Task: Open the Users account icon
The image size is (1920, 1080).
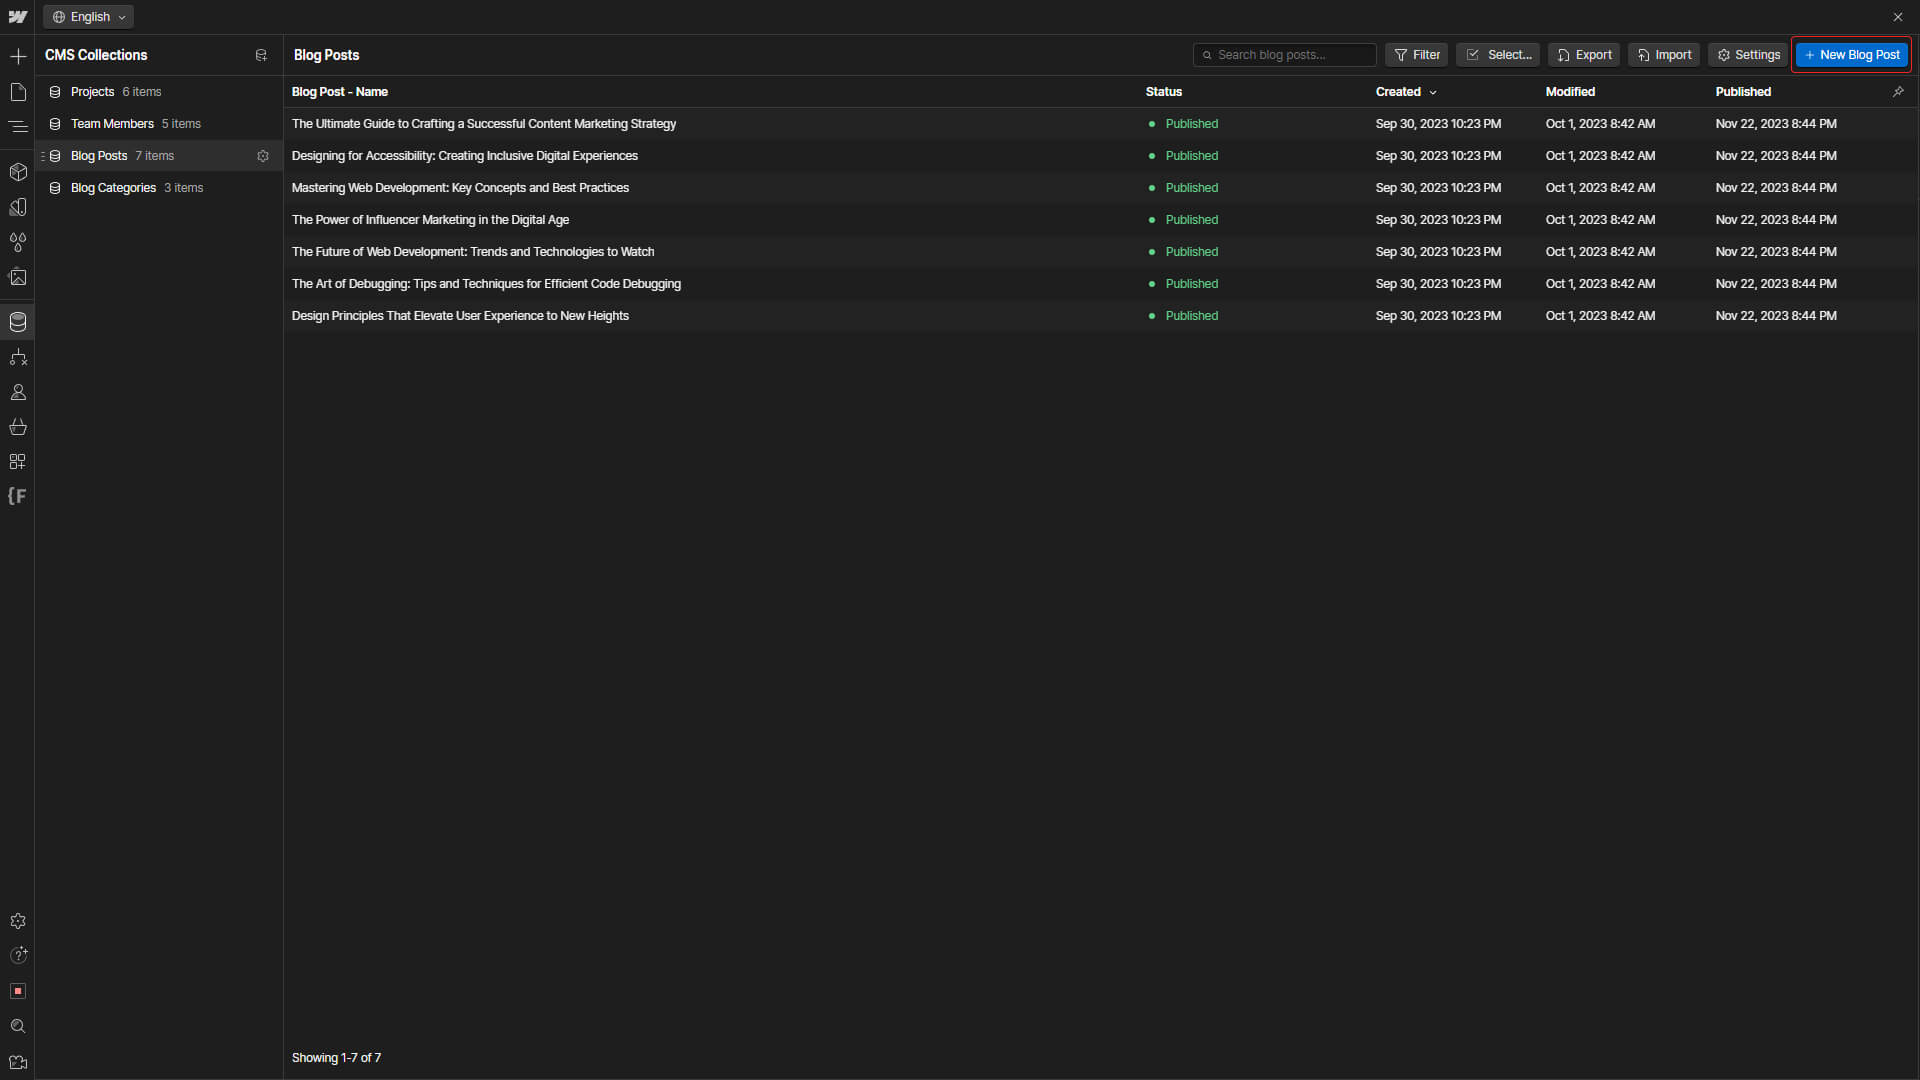Action: pyautogui.click(x=18, y=392)
